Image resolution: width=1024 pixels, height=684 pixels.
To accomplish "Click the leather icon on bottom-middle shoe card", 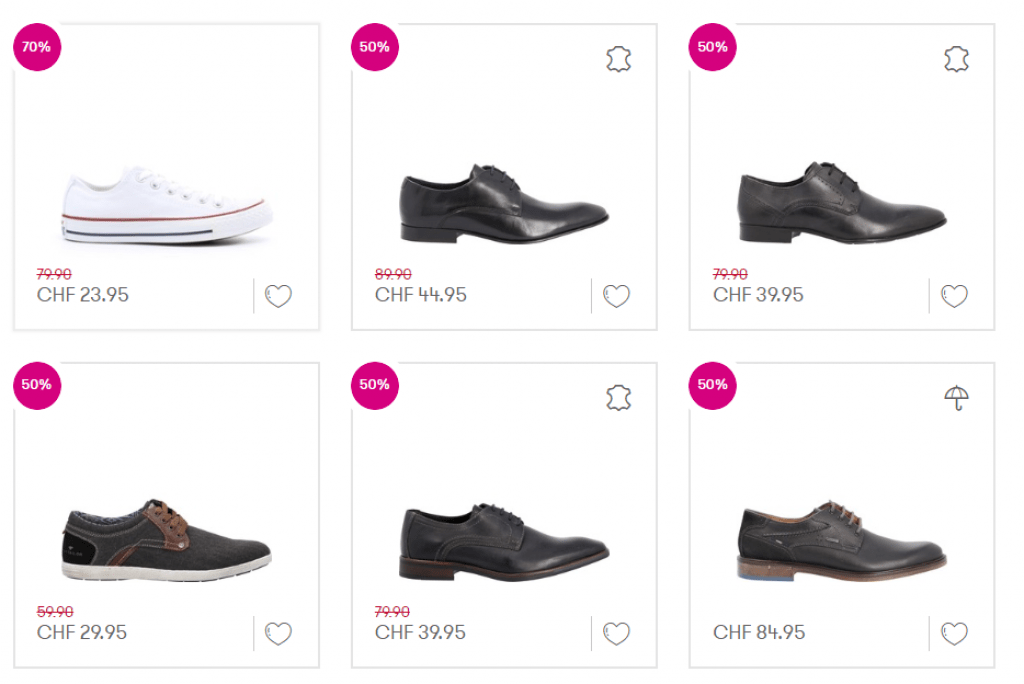I will coord(619,398).
